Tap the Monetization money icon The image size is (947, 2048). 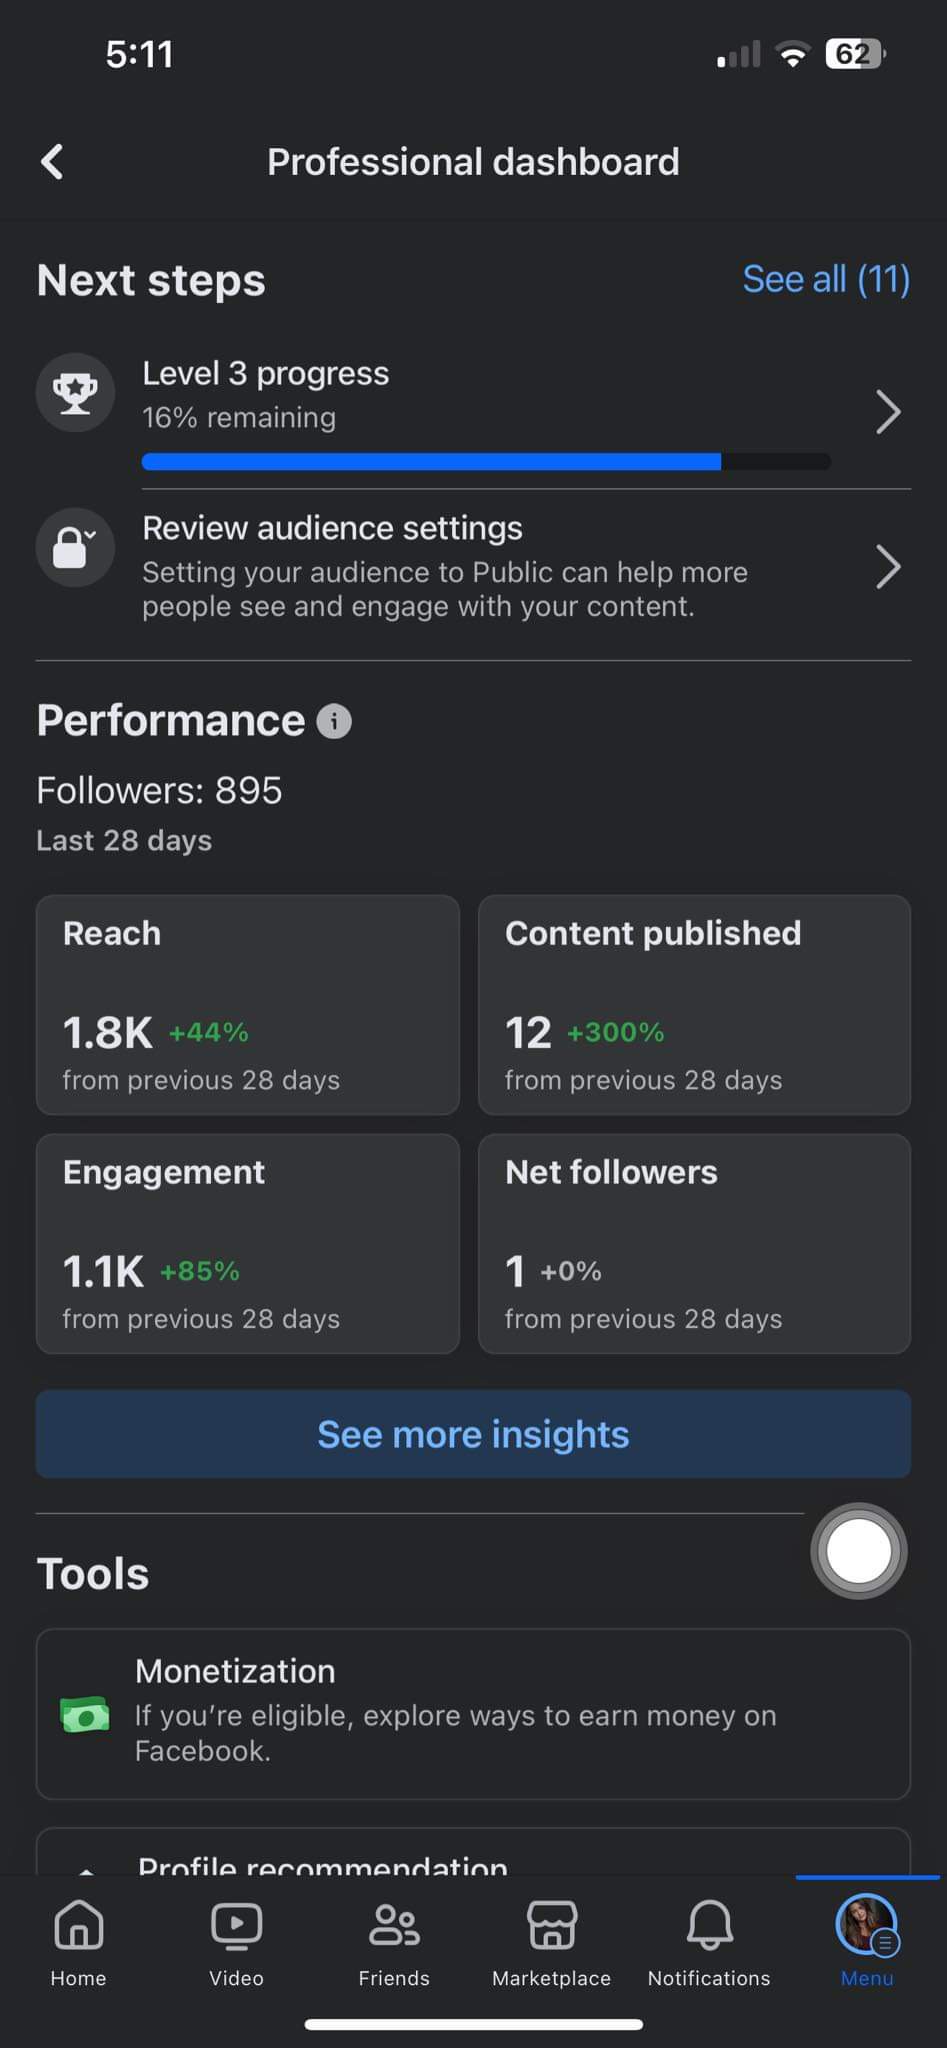85,1714
